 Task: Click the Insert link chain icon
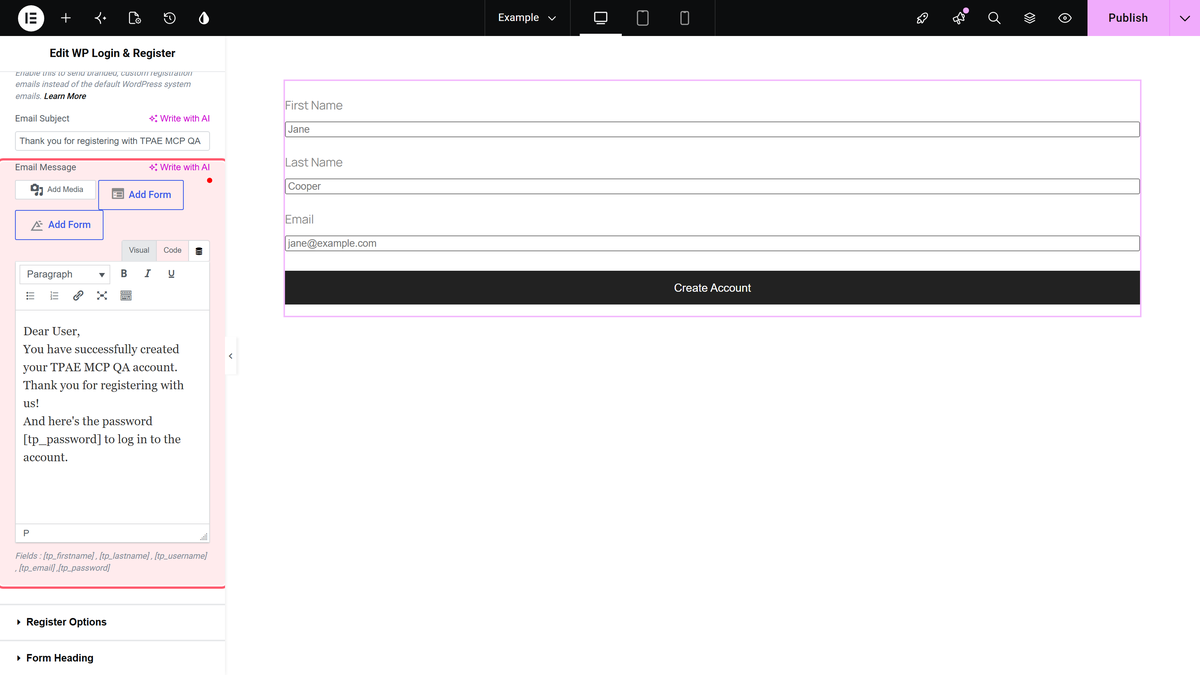(x=78, y=296)
